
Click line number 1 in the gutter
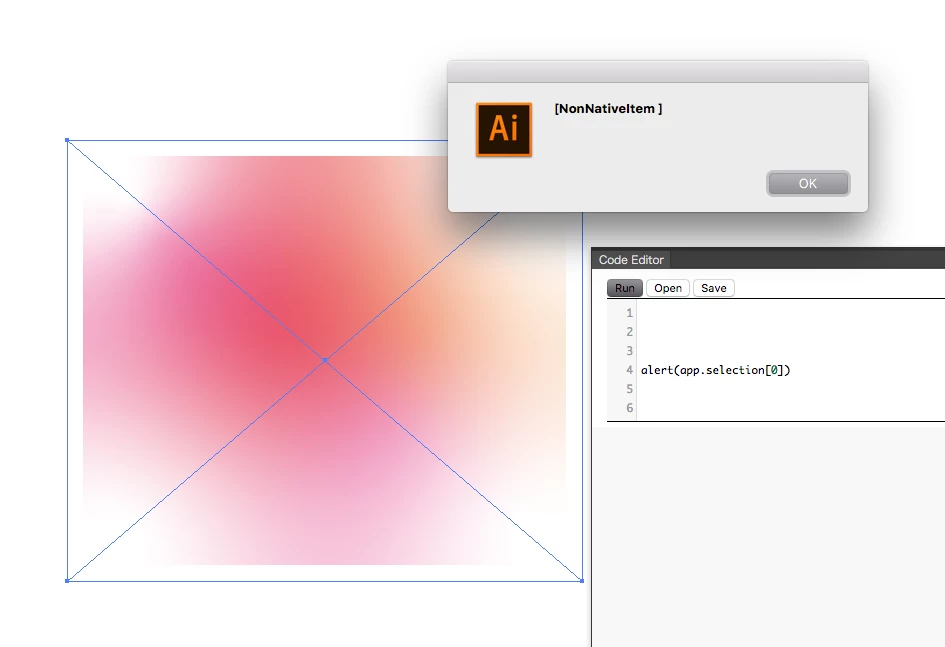click(x=629, y=313)
